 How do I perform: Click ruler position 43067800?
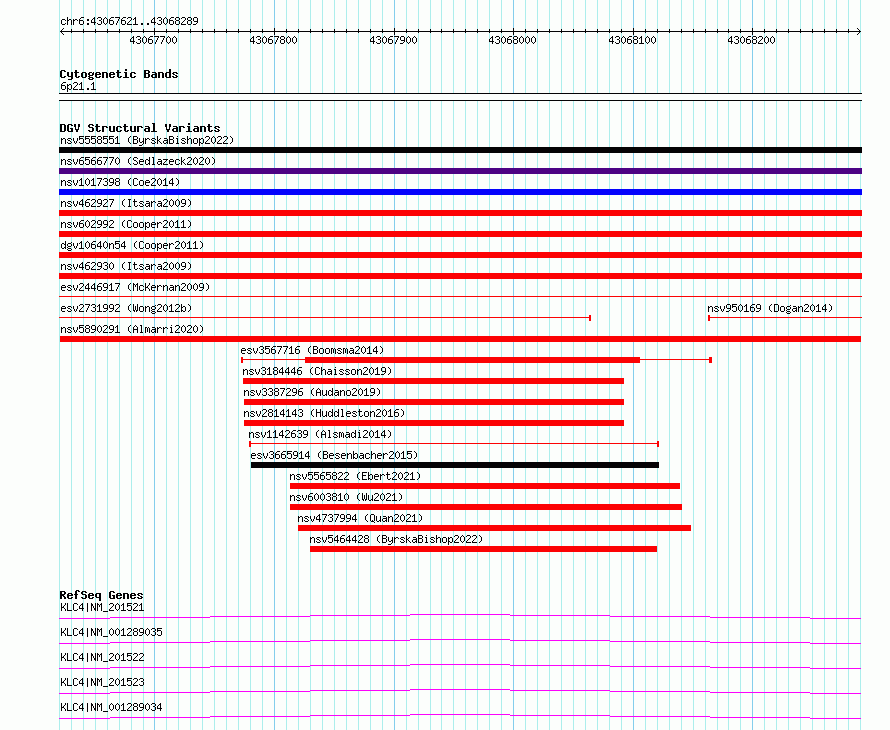point(273,40)
